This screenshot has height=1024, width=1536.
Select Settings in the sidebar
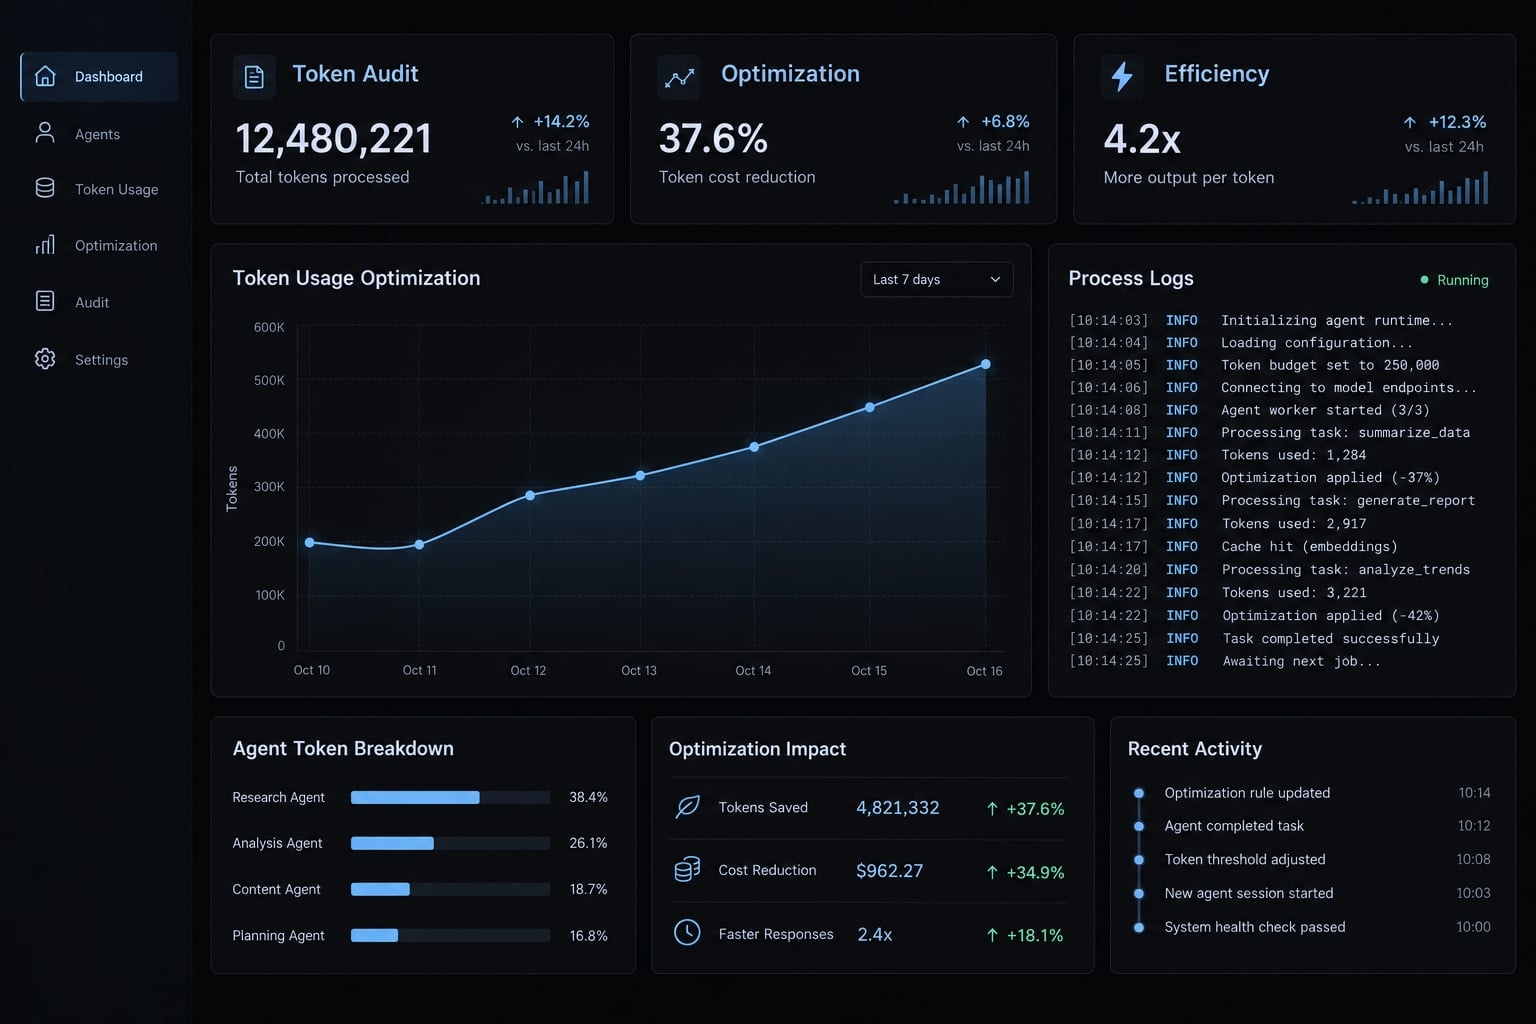(x=101, y=360)
